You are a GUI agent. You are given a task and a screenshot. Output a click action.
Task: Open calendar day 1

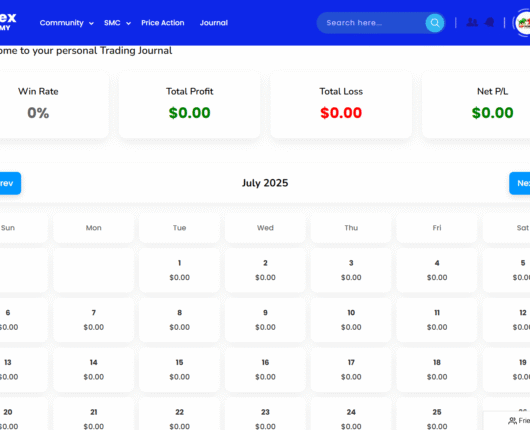click(179, 270)
